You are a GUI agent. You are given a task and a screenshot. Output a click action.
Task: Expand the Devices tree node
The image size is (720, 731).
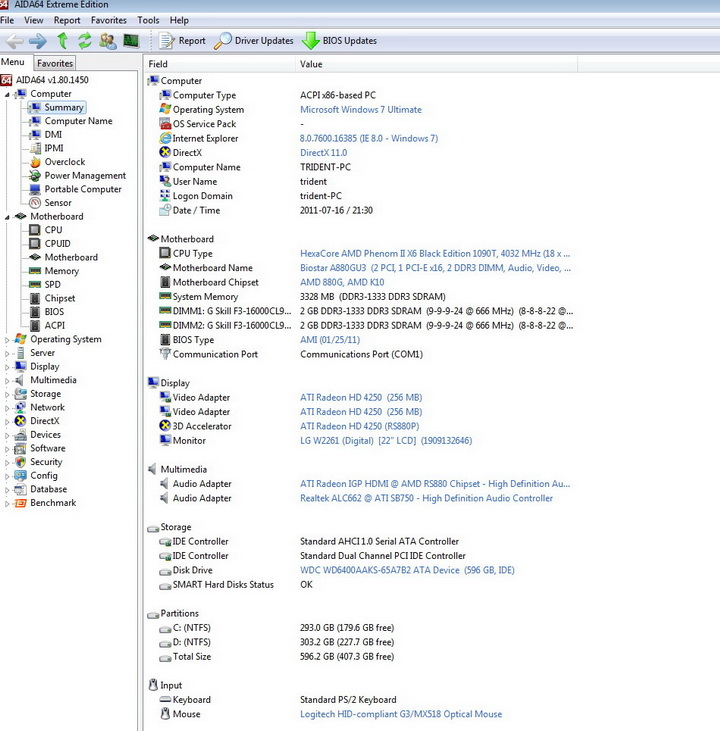pos(7,435)
